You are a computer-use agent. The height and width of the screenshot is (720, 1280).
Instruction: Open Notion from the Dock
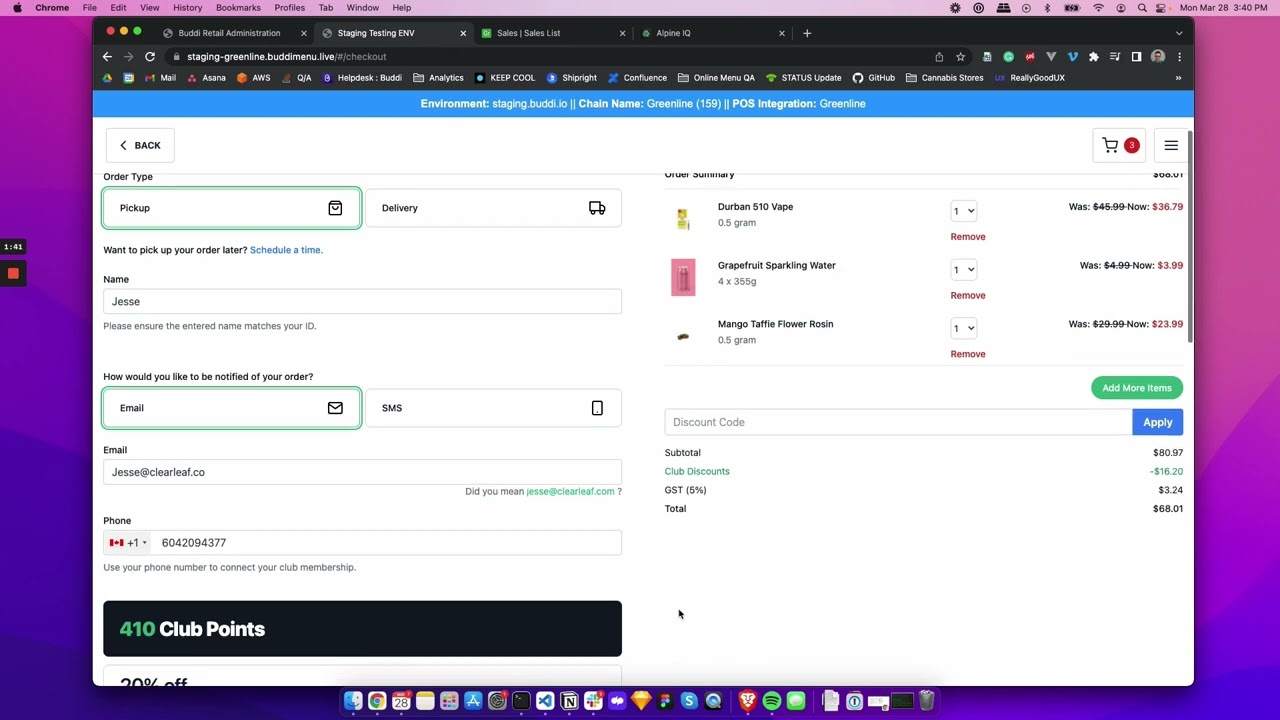pos(569,701)
